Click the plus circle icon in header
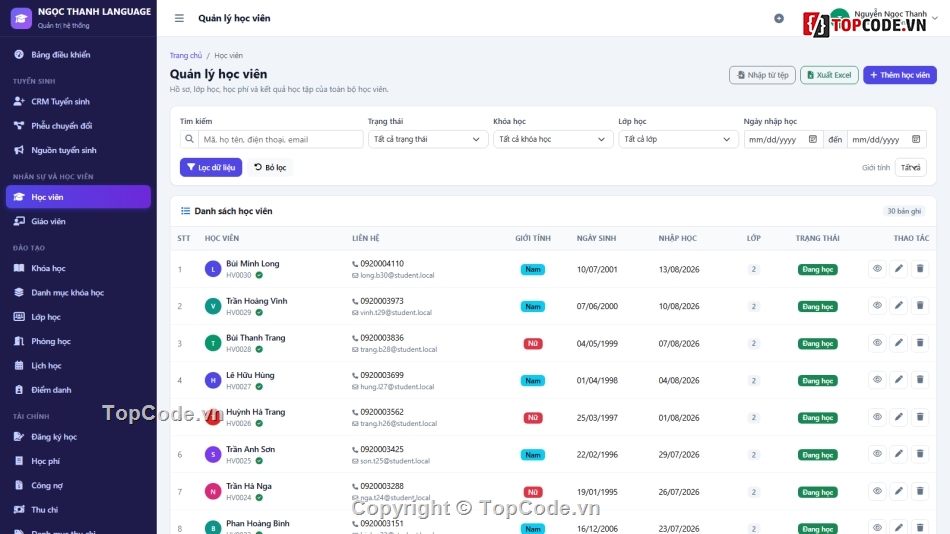 [x=779, y=19]
